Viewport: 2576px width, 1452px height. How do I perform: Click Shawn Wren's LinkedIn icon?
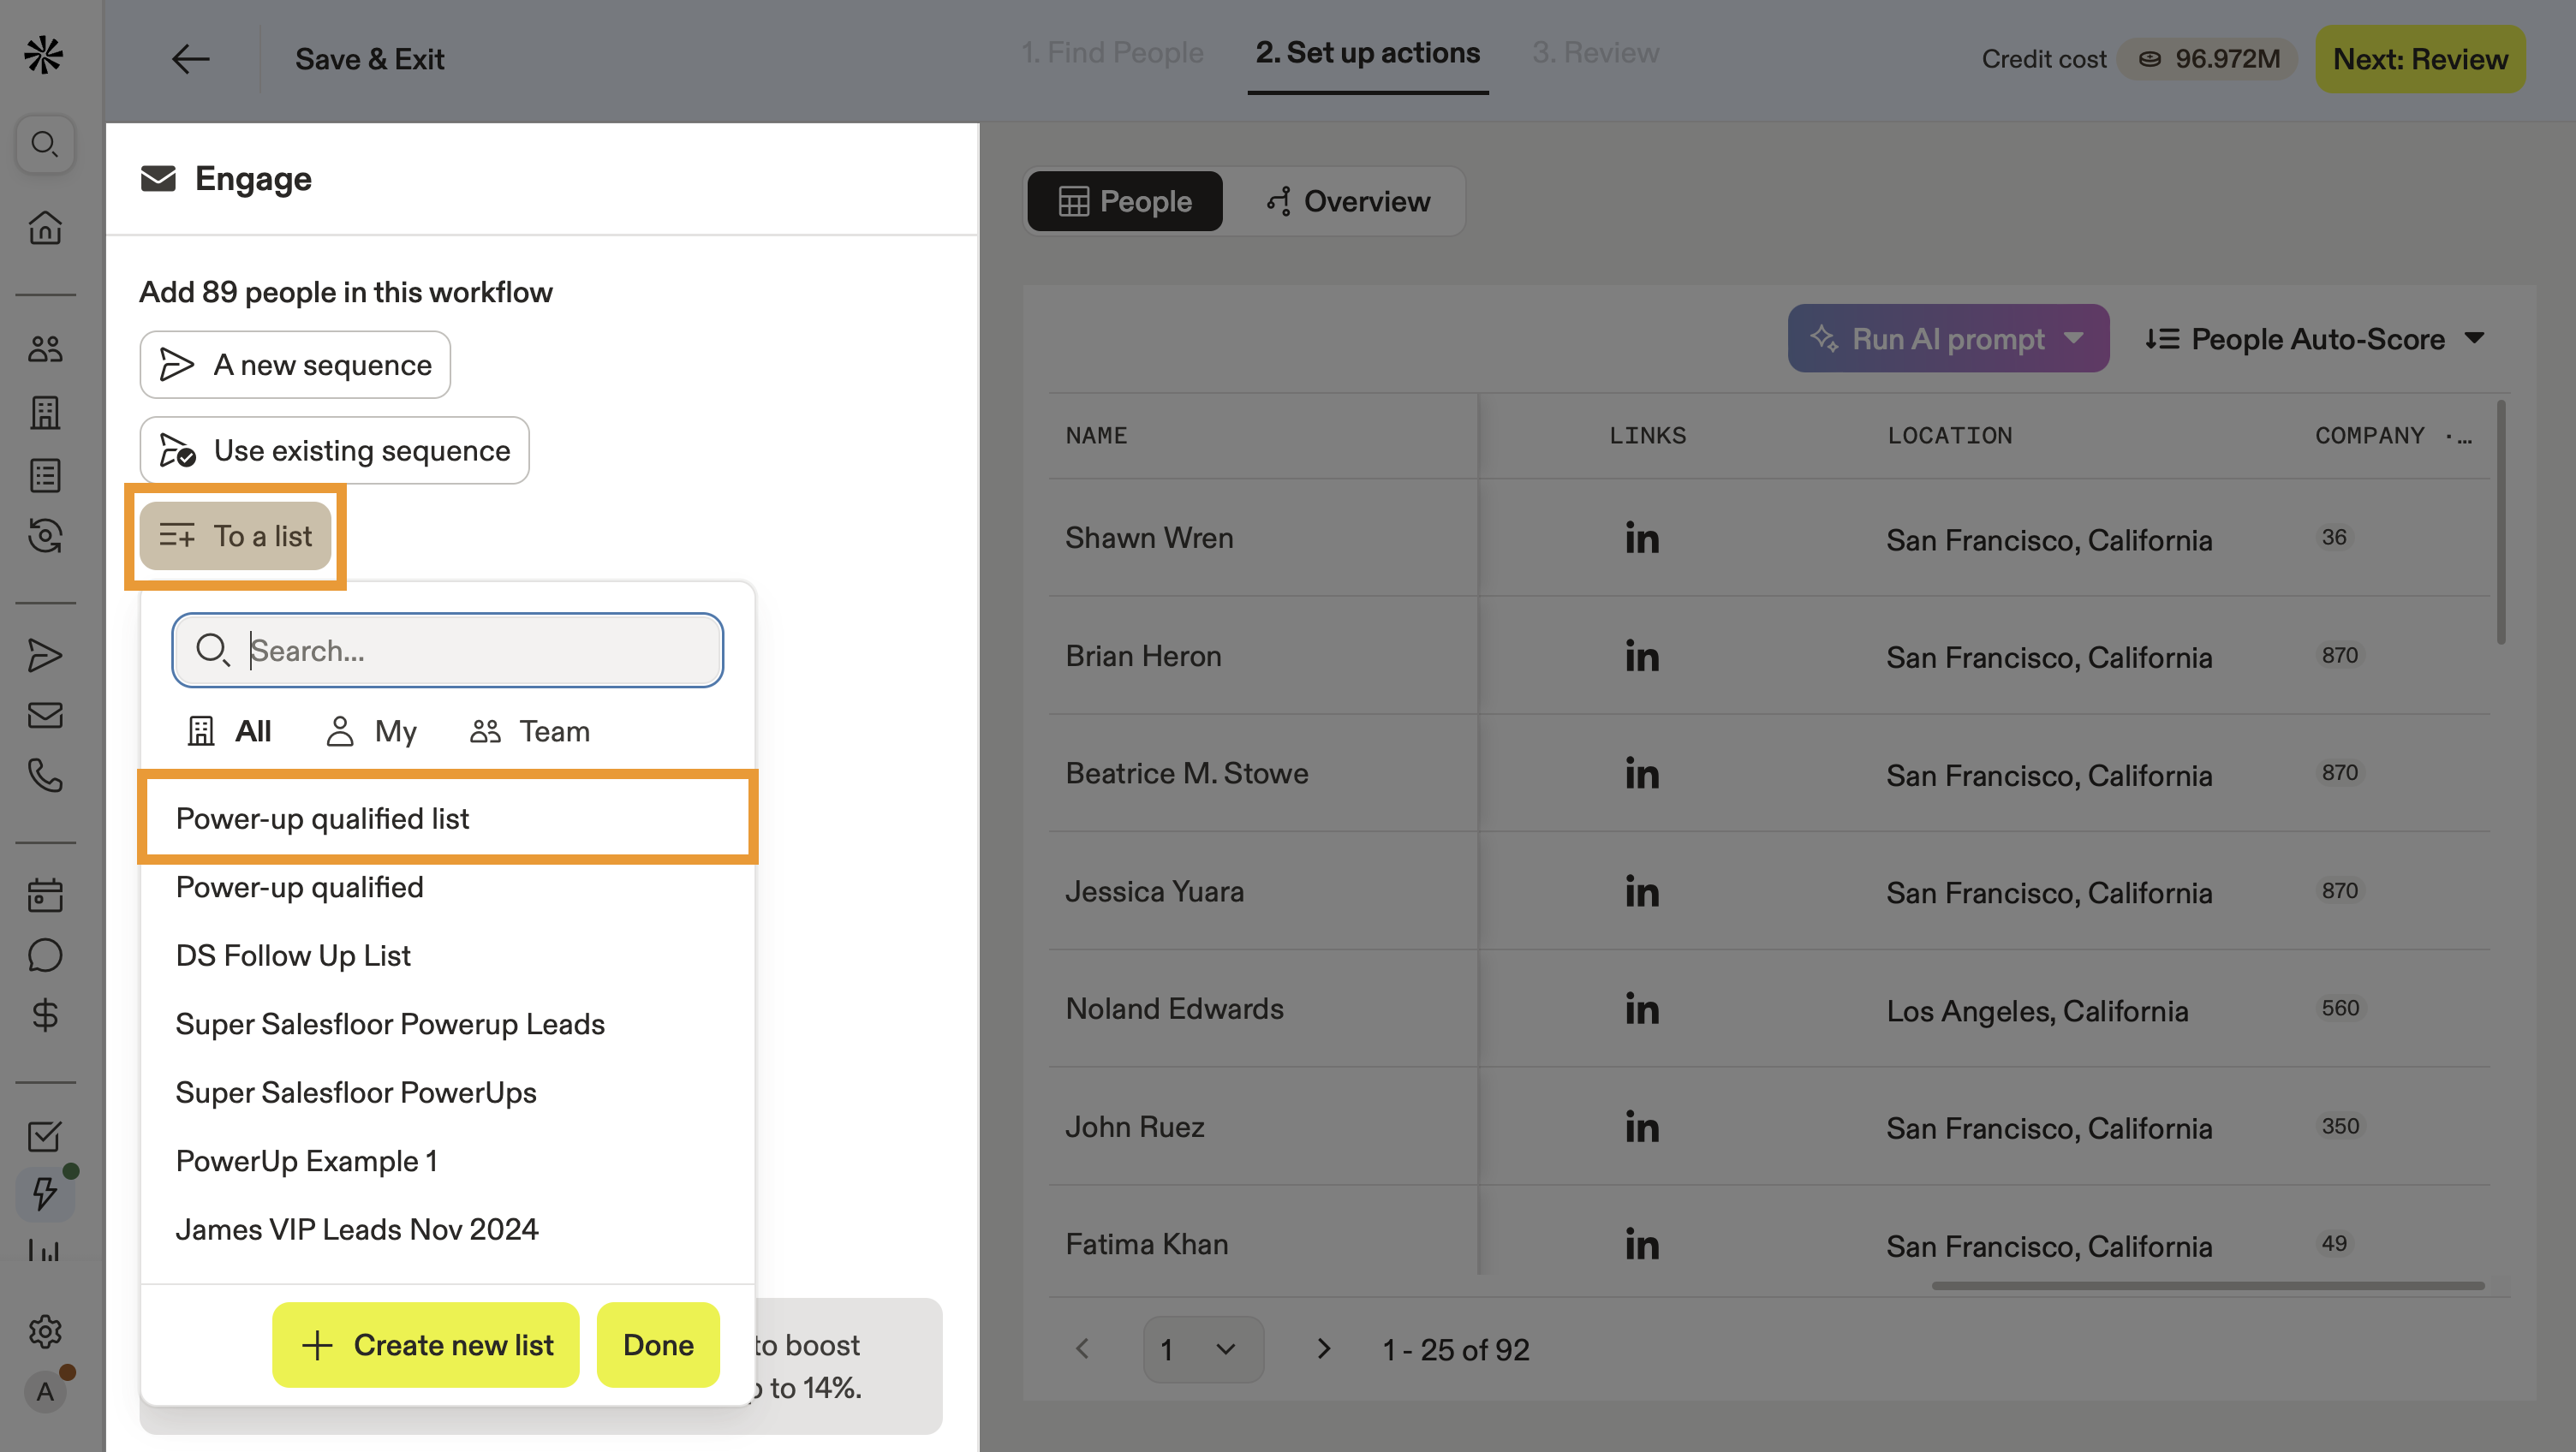(x=1642, y=539)
